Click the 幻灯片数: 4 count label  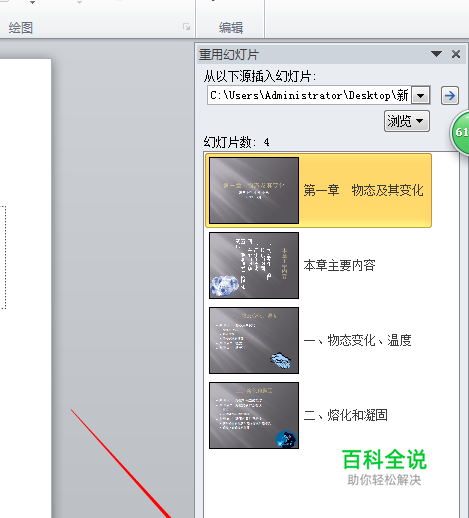pyautogui.click(x=236, y=143)
